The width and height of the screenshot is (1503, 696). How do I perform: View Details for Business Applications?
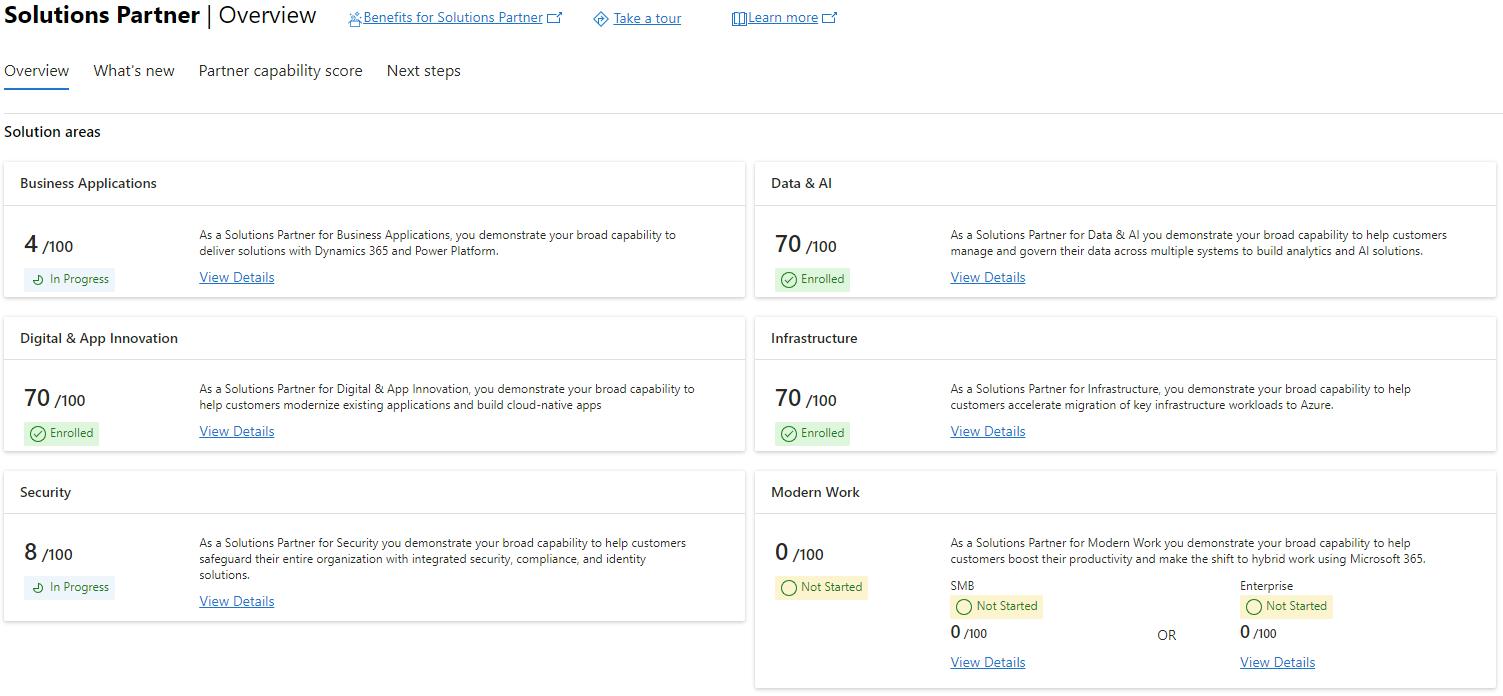coord(237,278)
